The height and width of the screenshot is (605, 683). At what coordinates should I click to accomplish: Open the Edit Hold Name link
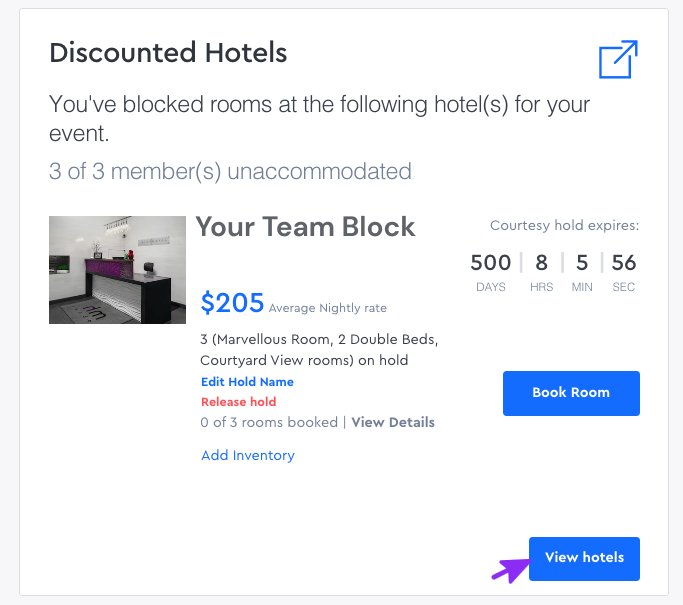tap(247, 382)
